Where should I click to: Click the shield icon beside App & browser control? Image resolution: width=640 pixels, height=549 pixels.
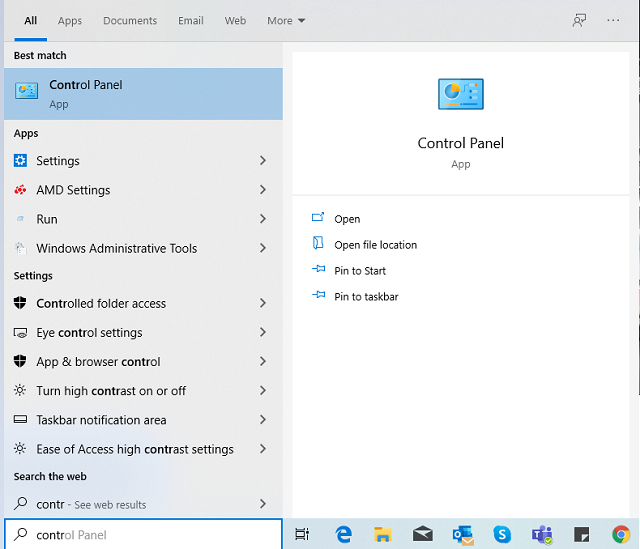(20, 361)
